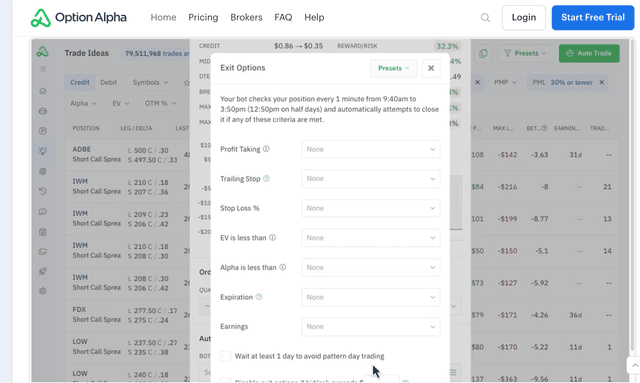The image size is (640, 383).
Task: Click the sidebar hamburger menu icon
Action: point(43,69)
